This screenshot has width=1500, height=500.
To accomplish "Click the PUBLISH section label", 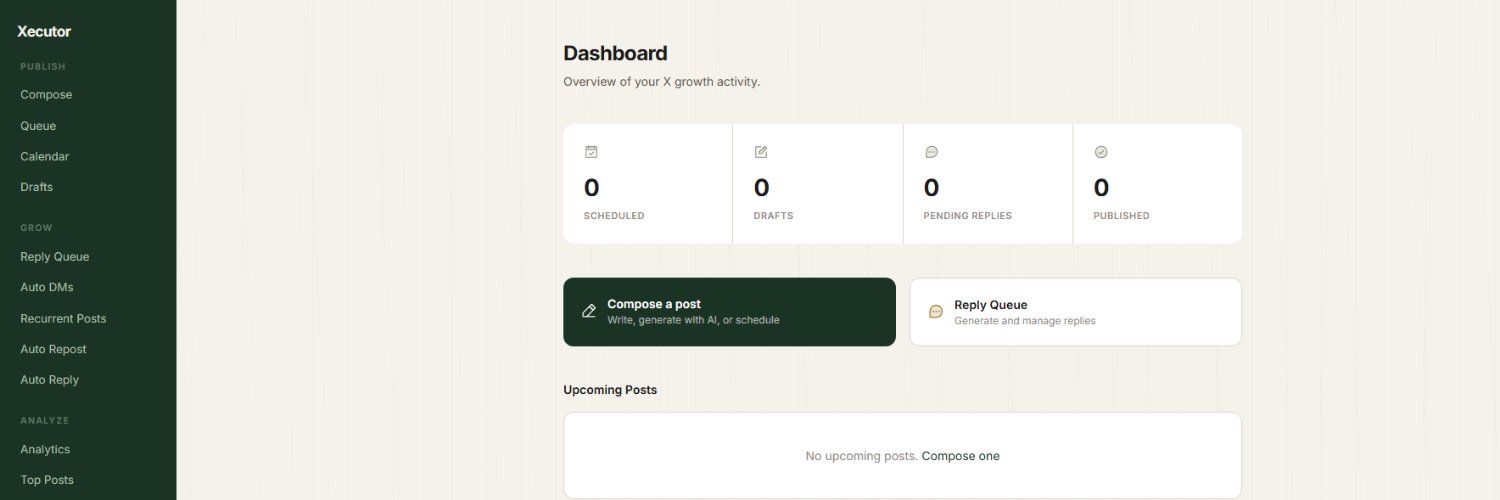I will pyautogui.click(x=43, y=67).
